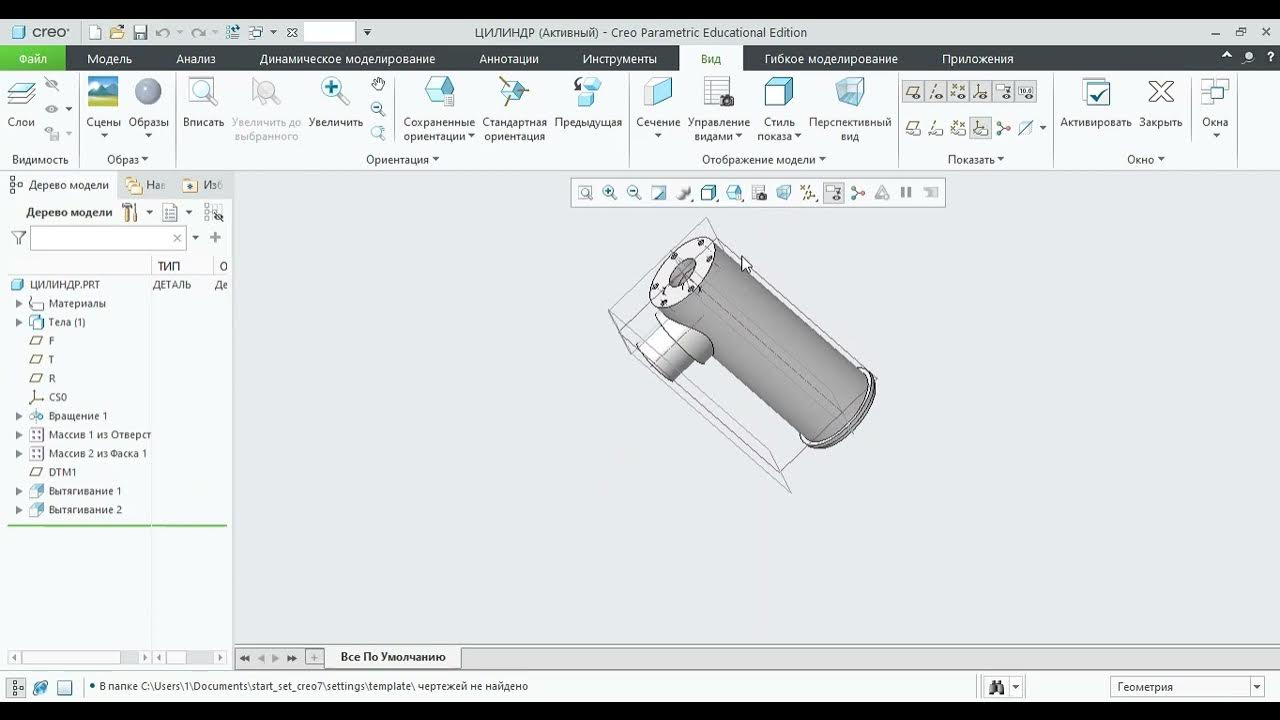Image resolution: width=1280 pixels, height=720 pixels.
Task: Toggle plane display eye in Показать
Action: pos(913,93)
